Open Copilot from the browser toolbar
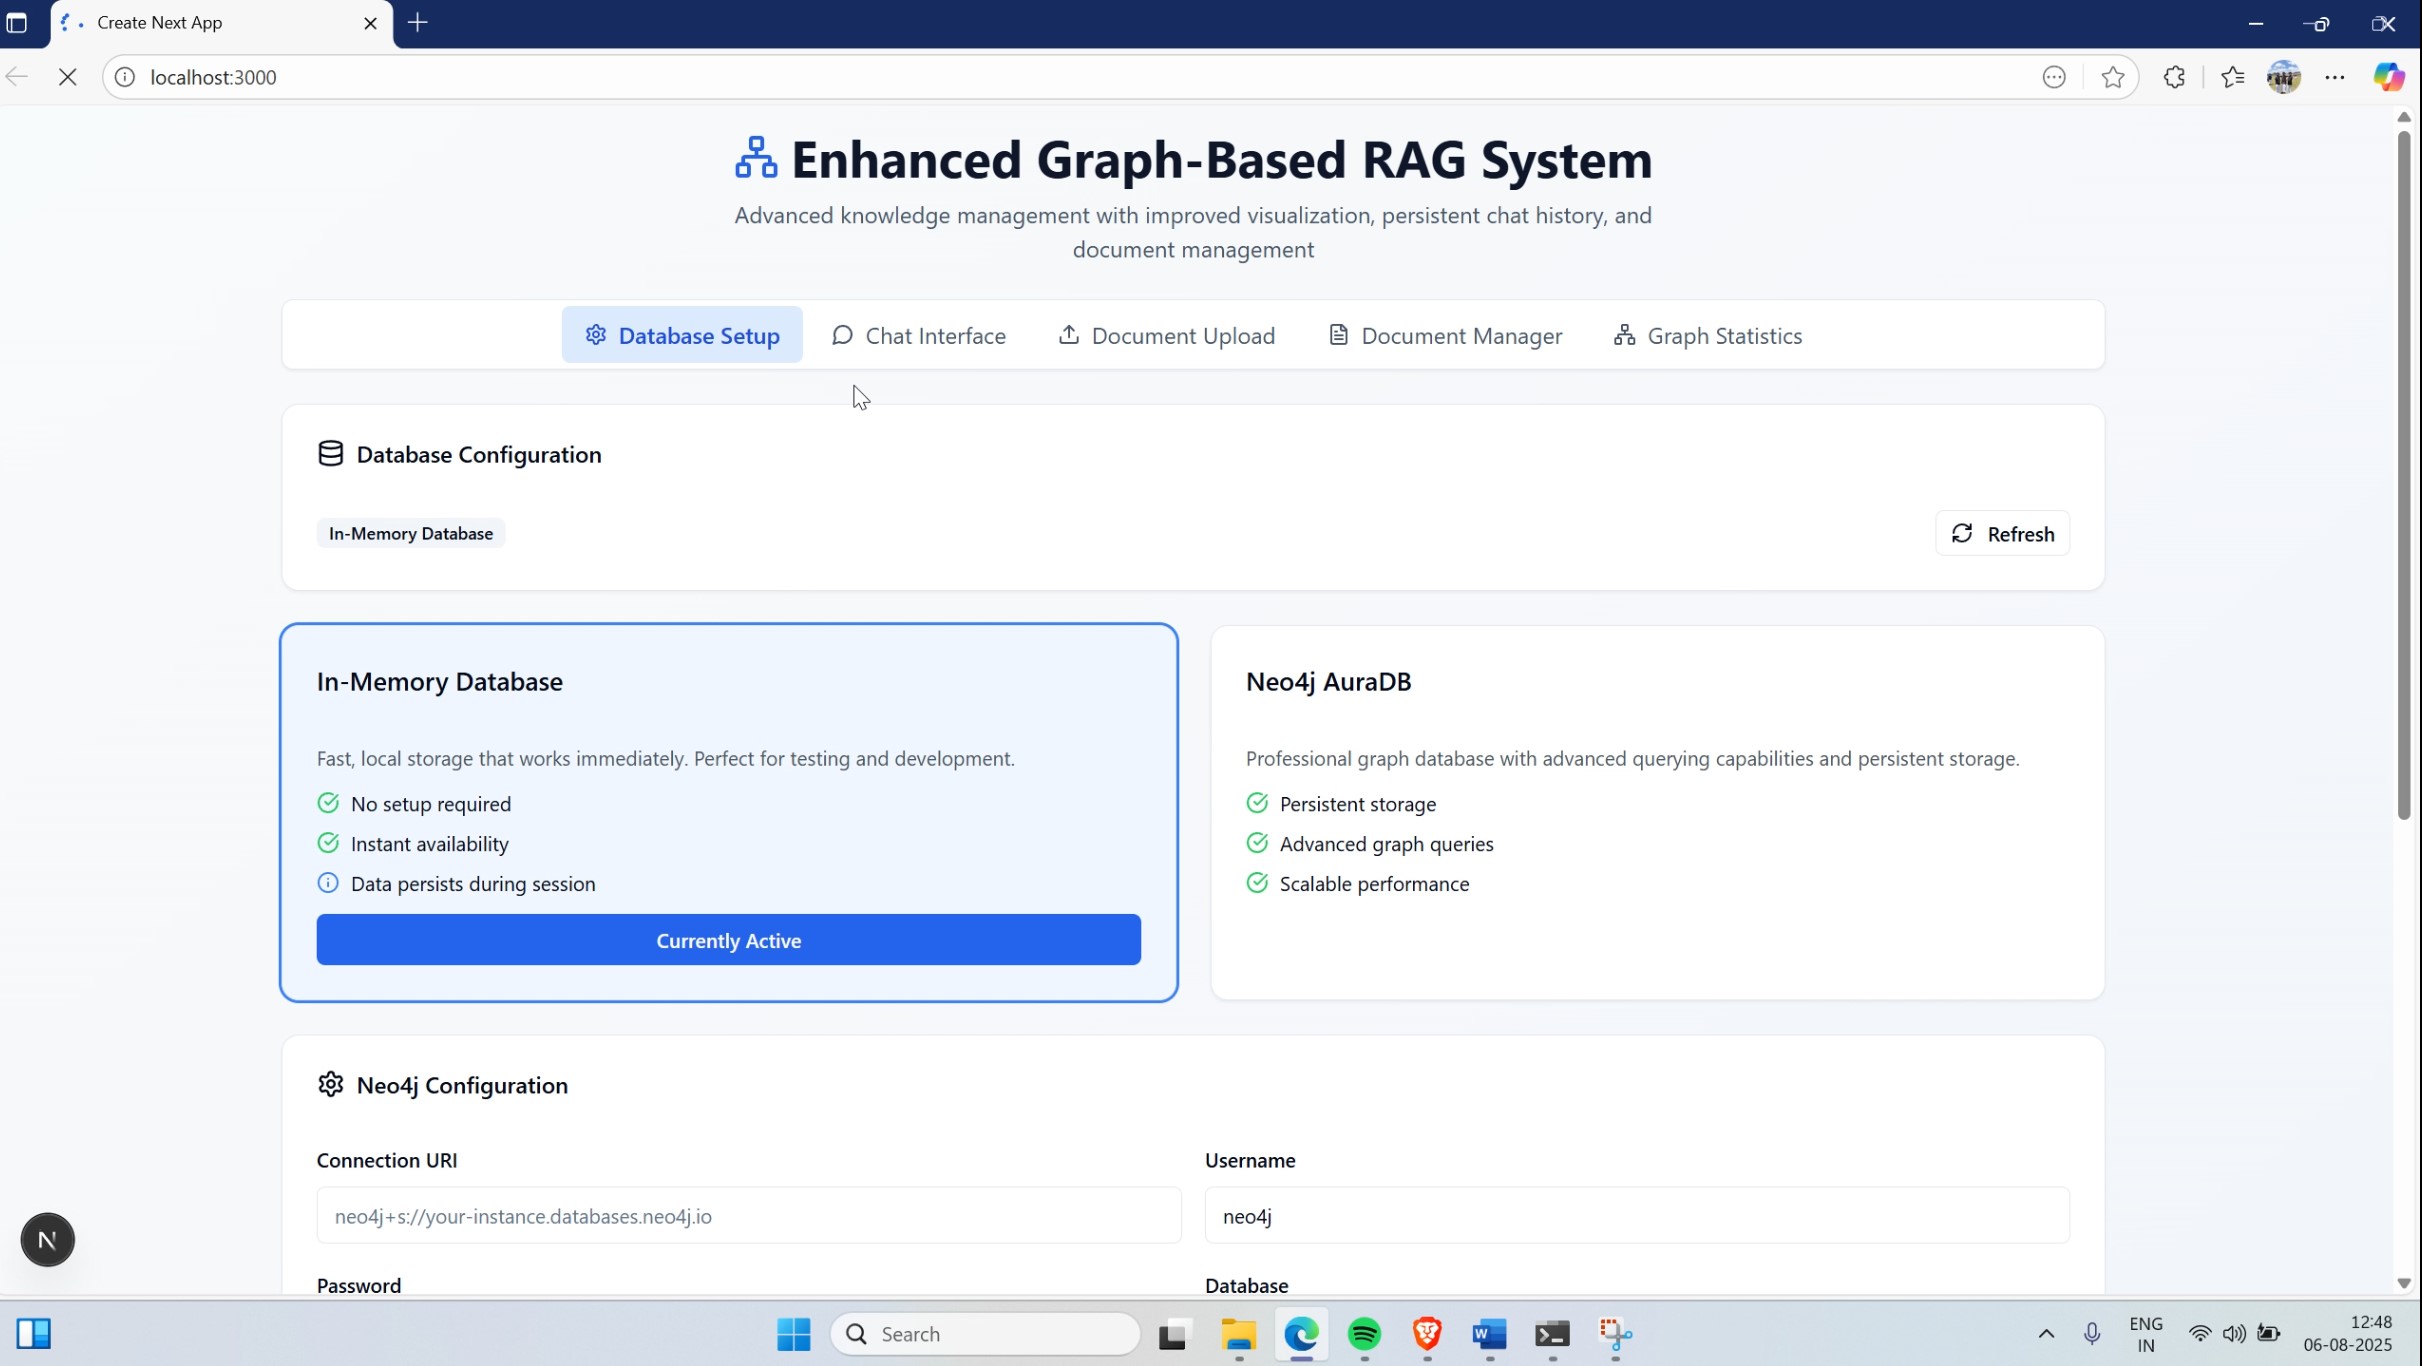Image resolution: width=2422 pixels, height=1366 pixels. click(2388, 77)
